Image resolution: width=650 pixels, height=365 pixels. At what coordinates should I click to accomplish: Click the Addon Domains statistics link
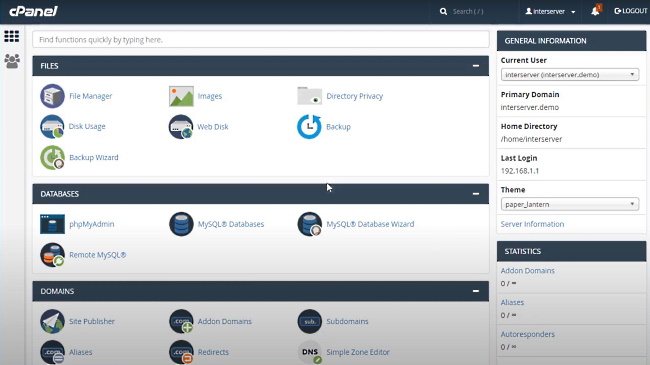pos(527,270)
